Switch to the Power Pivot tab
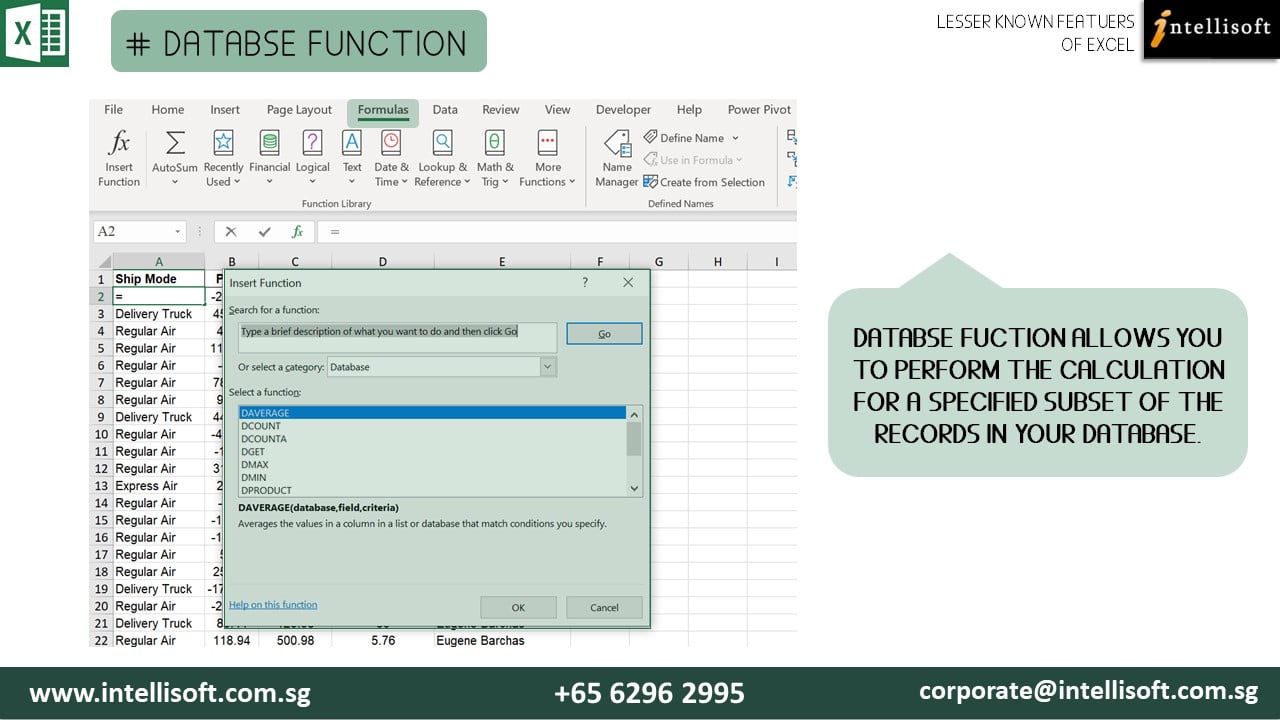The image size is (1280, 720). pos(759,110)
